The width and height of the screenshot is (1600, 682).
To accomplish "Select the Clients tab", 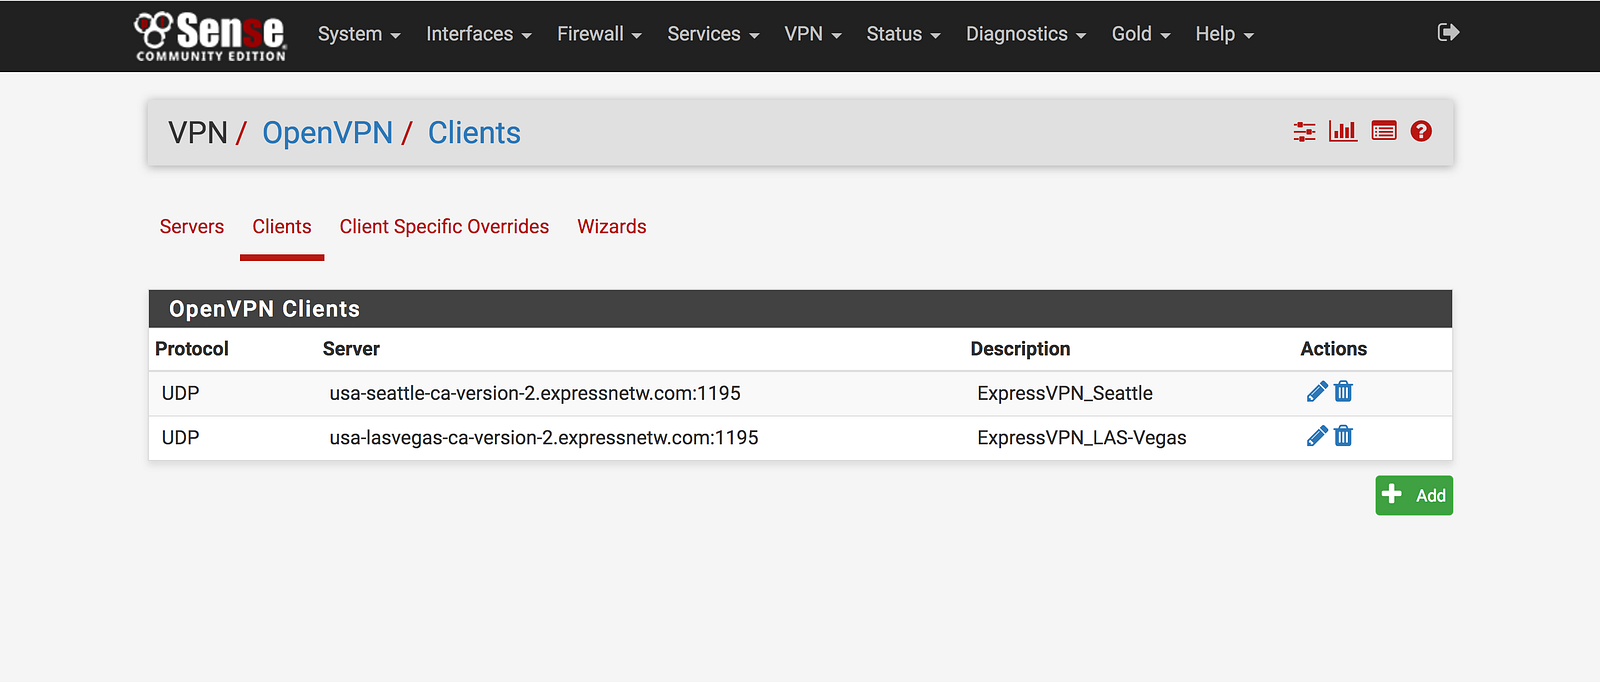I will [x=282, y=227].
